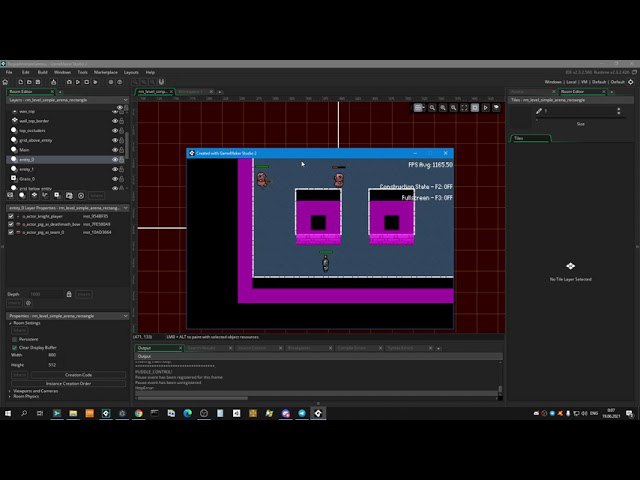Viewport: 640px width, 480px height.
Task: Create a new background layer via layer toolbar
Action: click(11, 196)
